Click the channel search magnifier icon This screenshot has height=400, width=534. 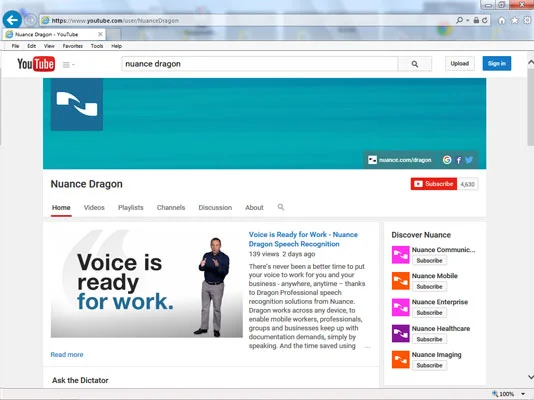281,207
